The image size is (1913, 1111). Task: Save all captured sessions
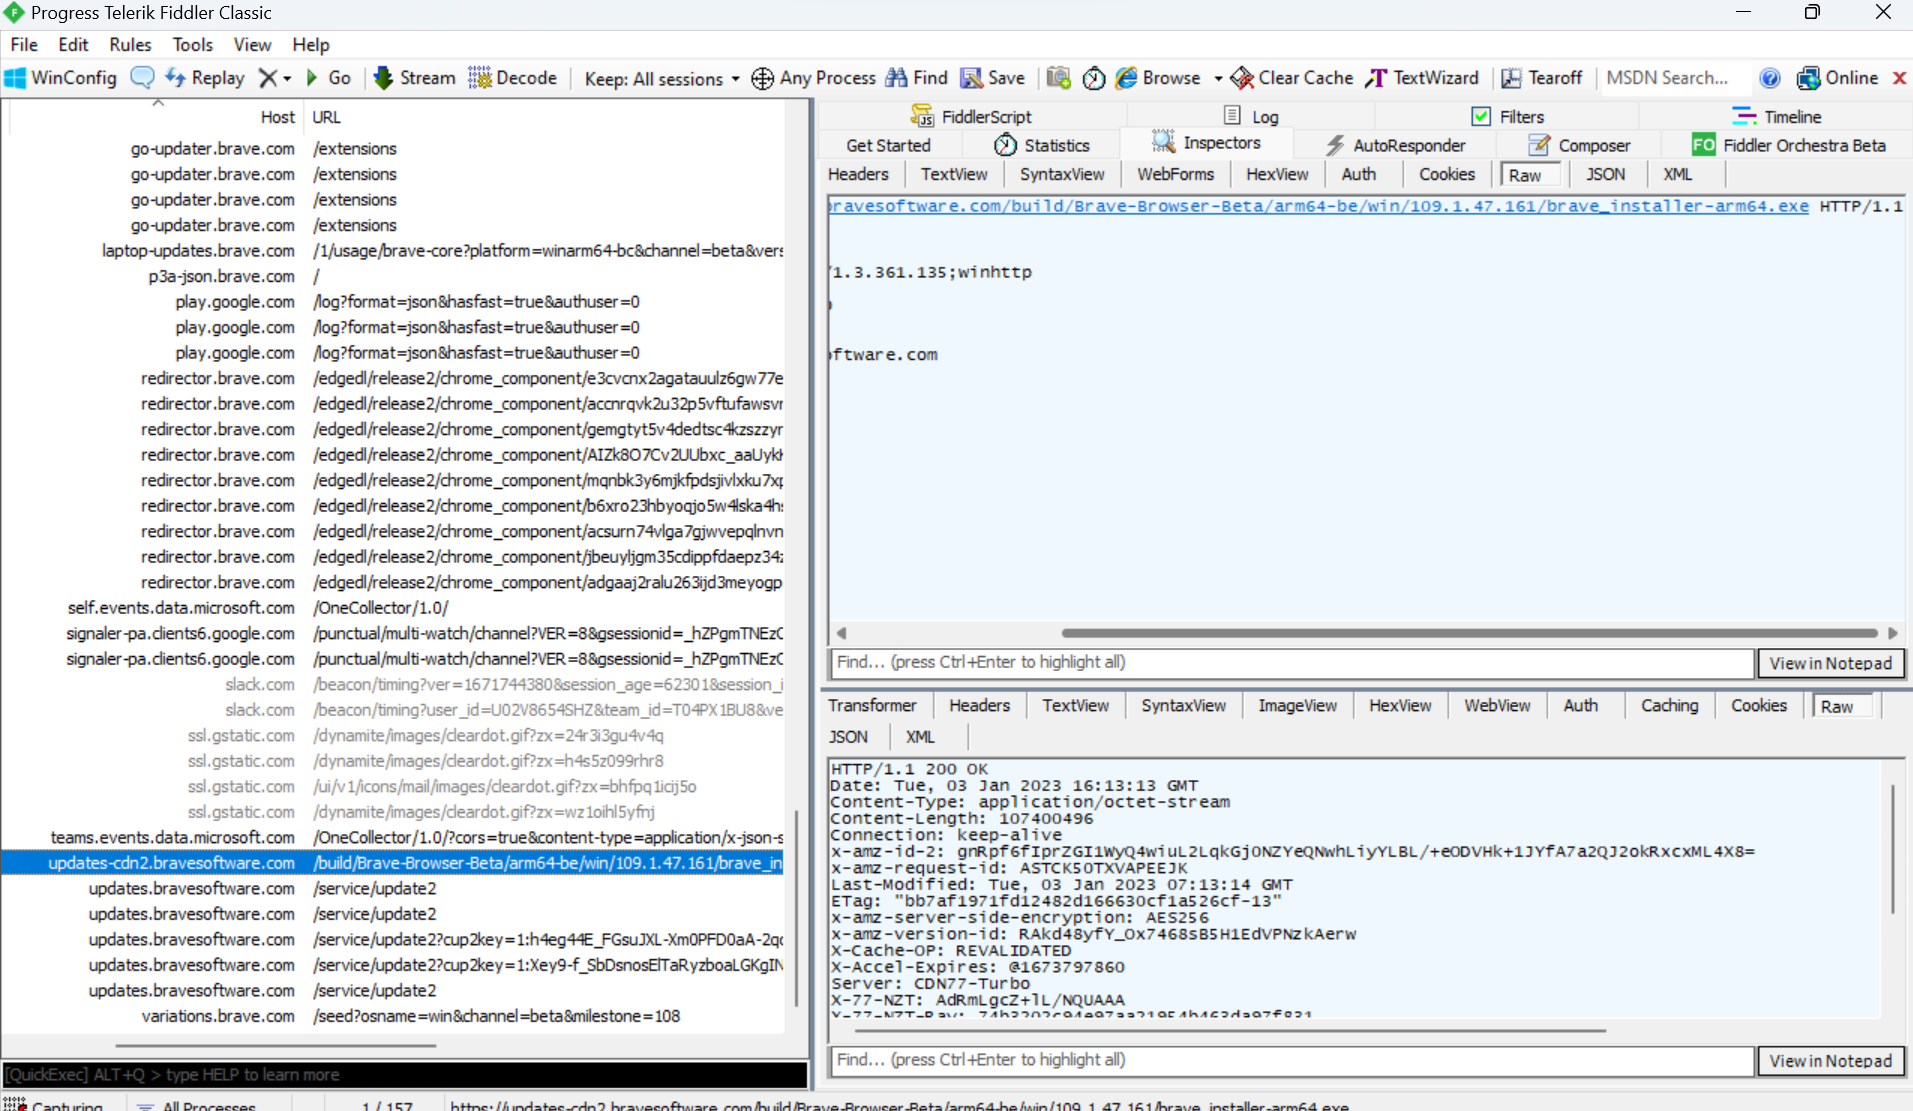993,77
